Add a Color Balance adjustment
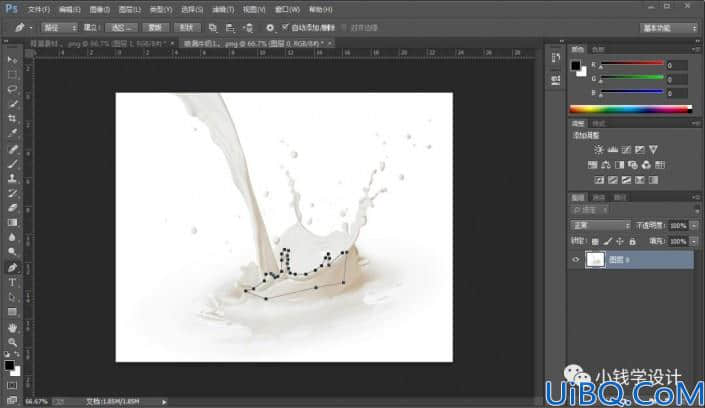The image size is (705, 408). (606, 165)
